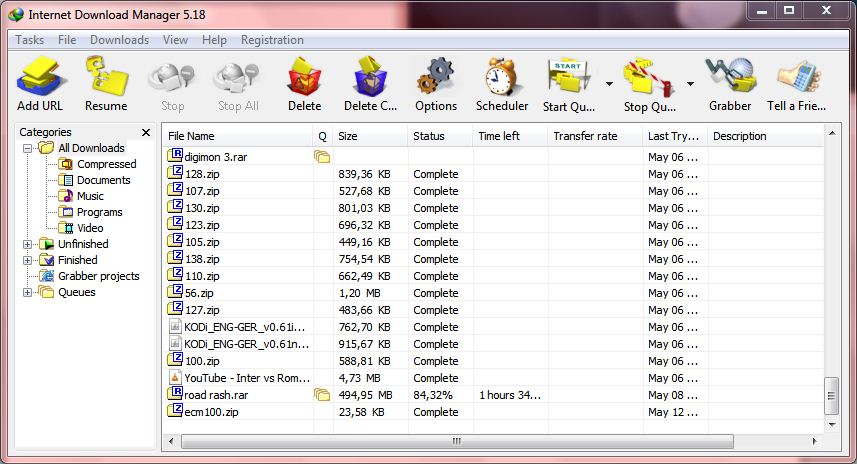Select road rash.rar download
The height and width of the screenshot is (464, 857).
tap(216, 395)
